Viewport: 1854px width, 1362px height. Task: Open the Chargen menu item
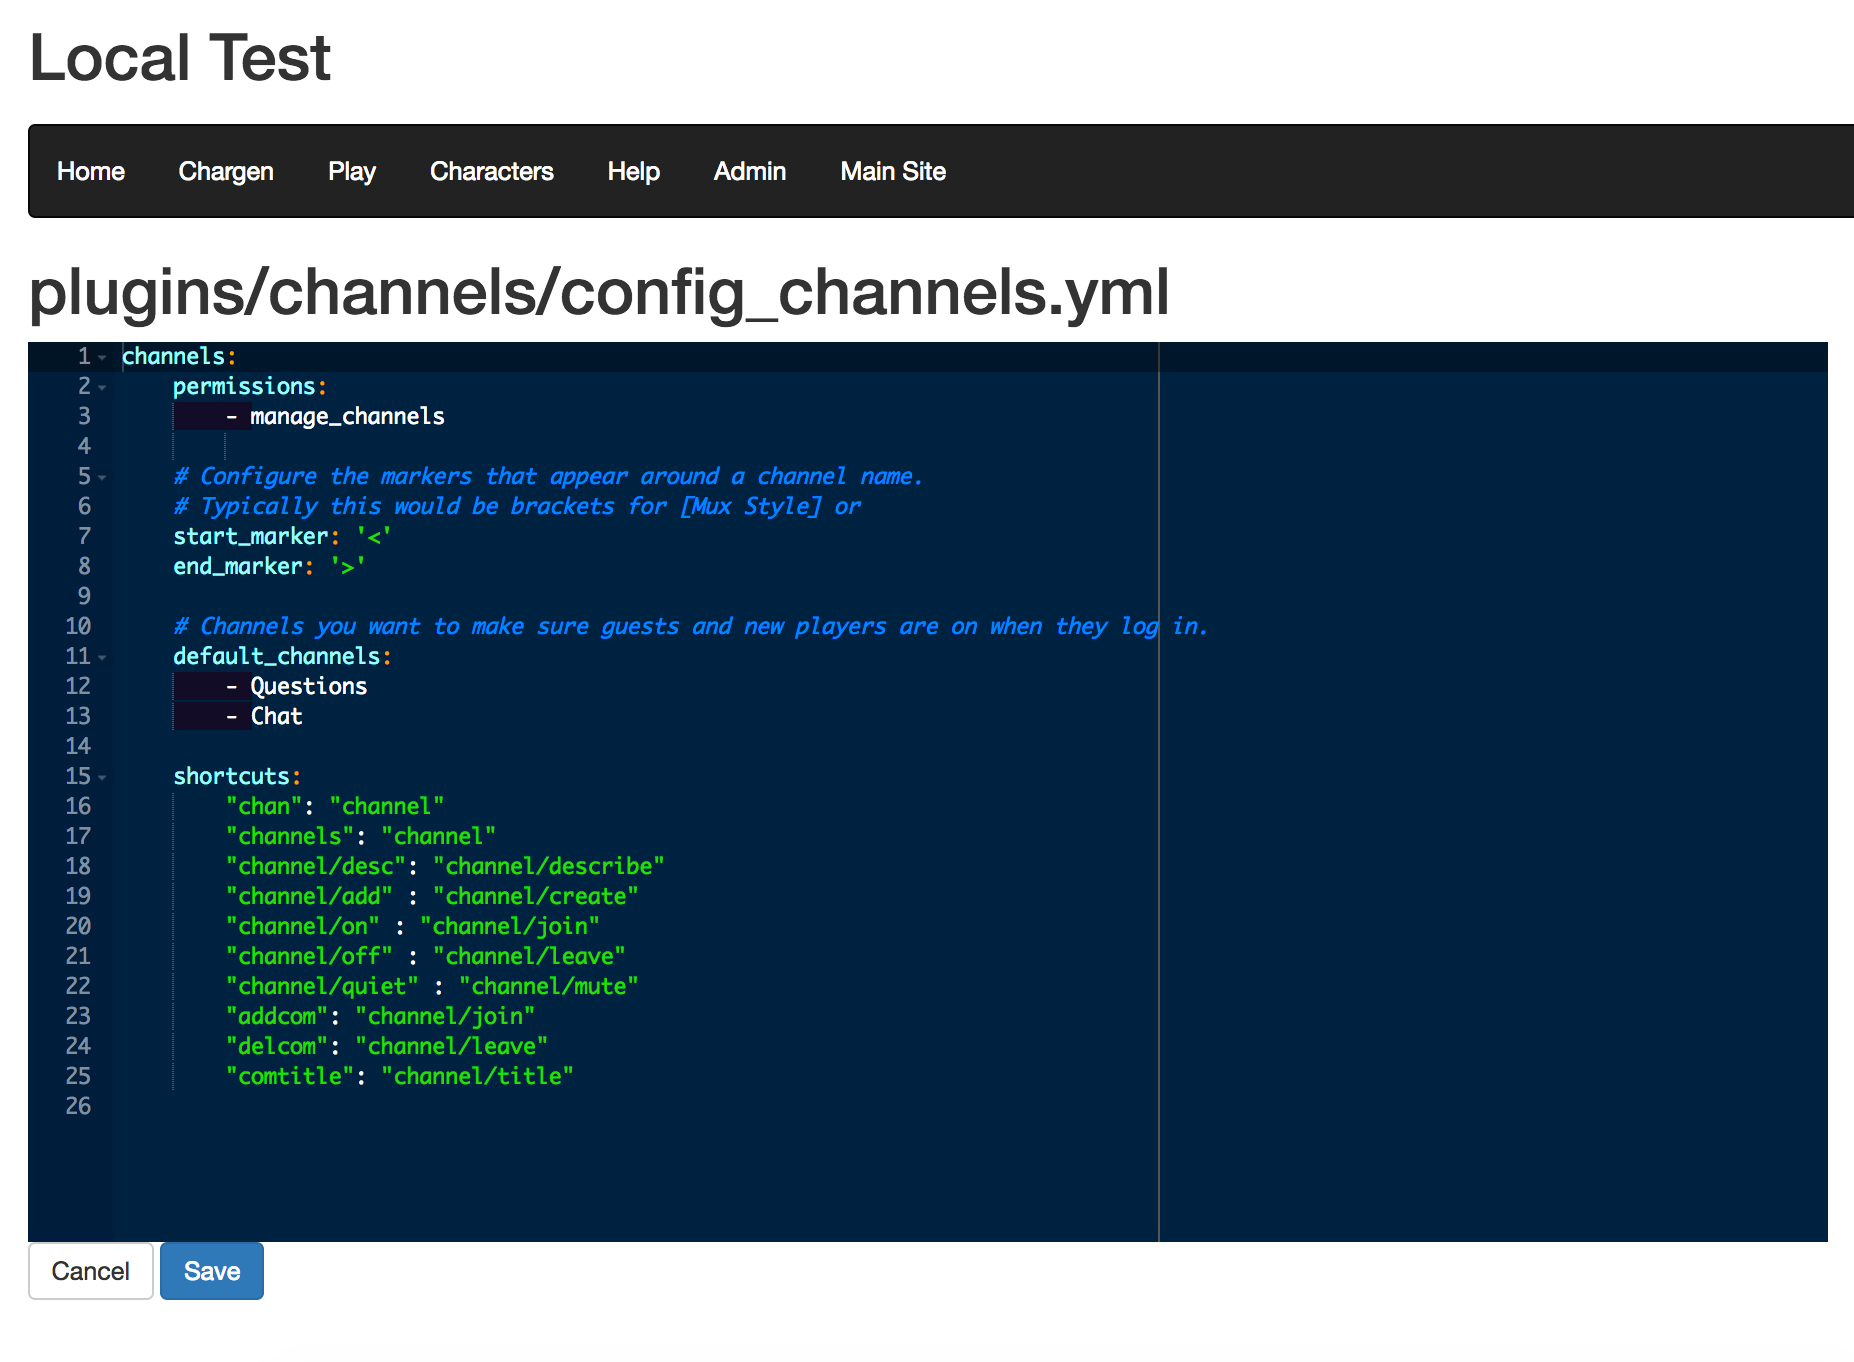[x=226, y=171]
